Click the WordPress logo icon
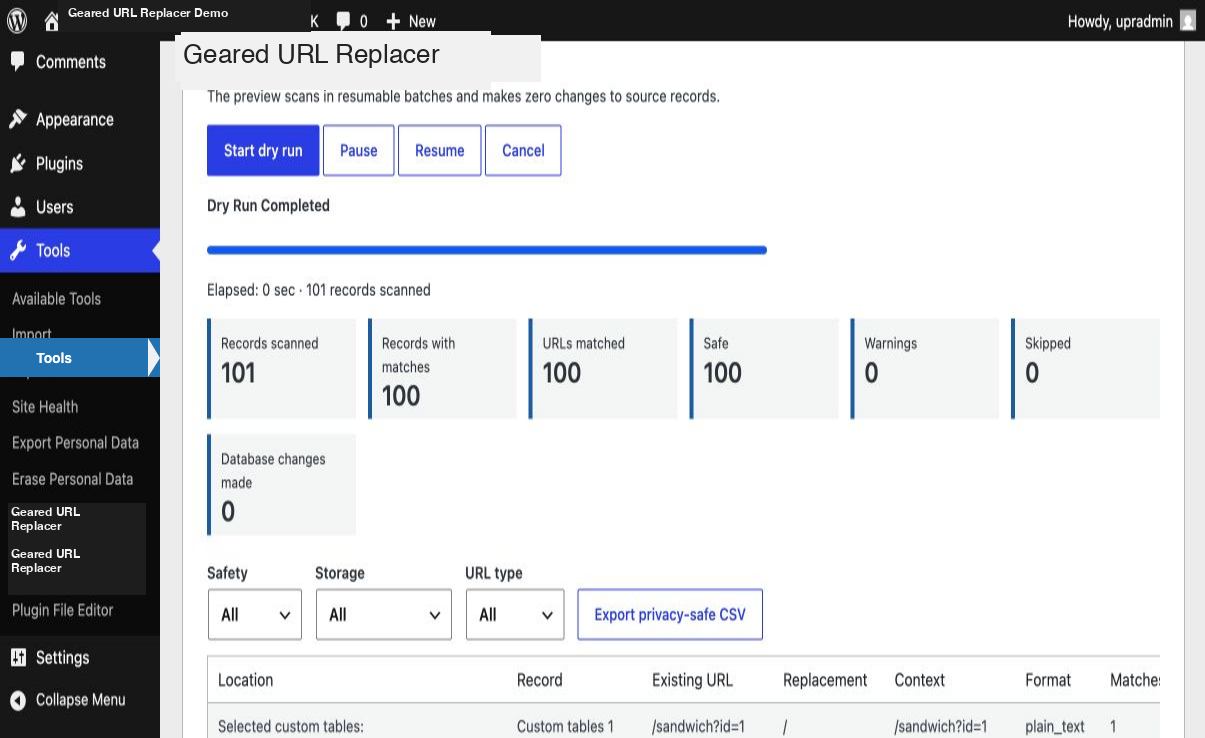Image resolution: width=1205 pixels, height=738 pixels. (17, 20)
